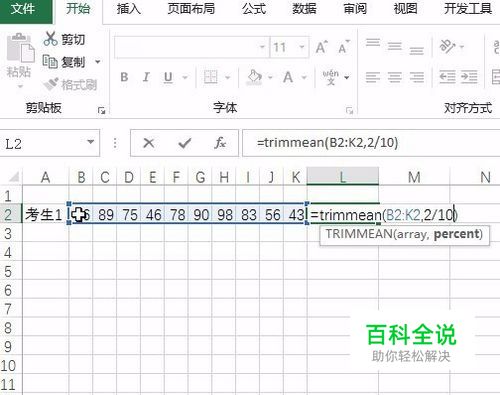Click the wén phonetic guide icon
The height and width of the screenshot is (395, 500).
point(330,77)
